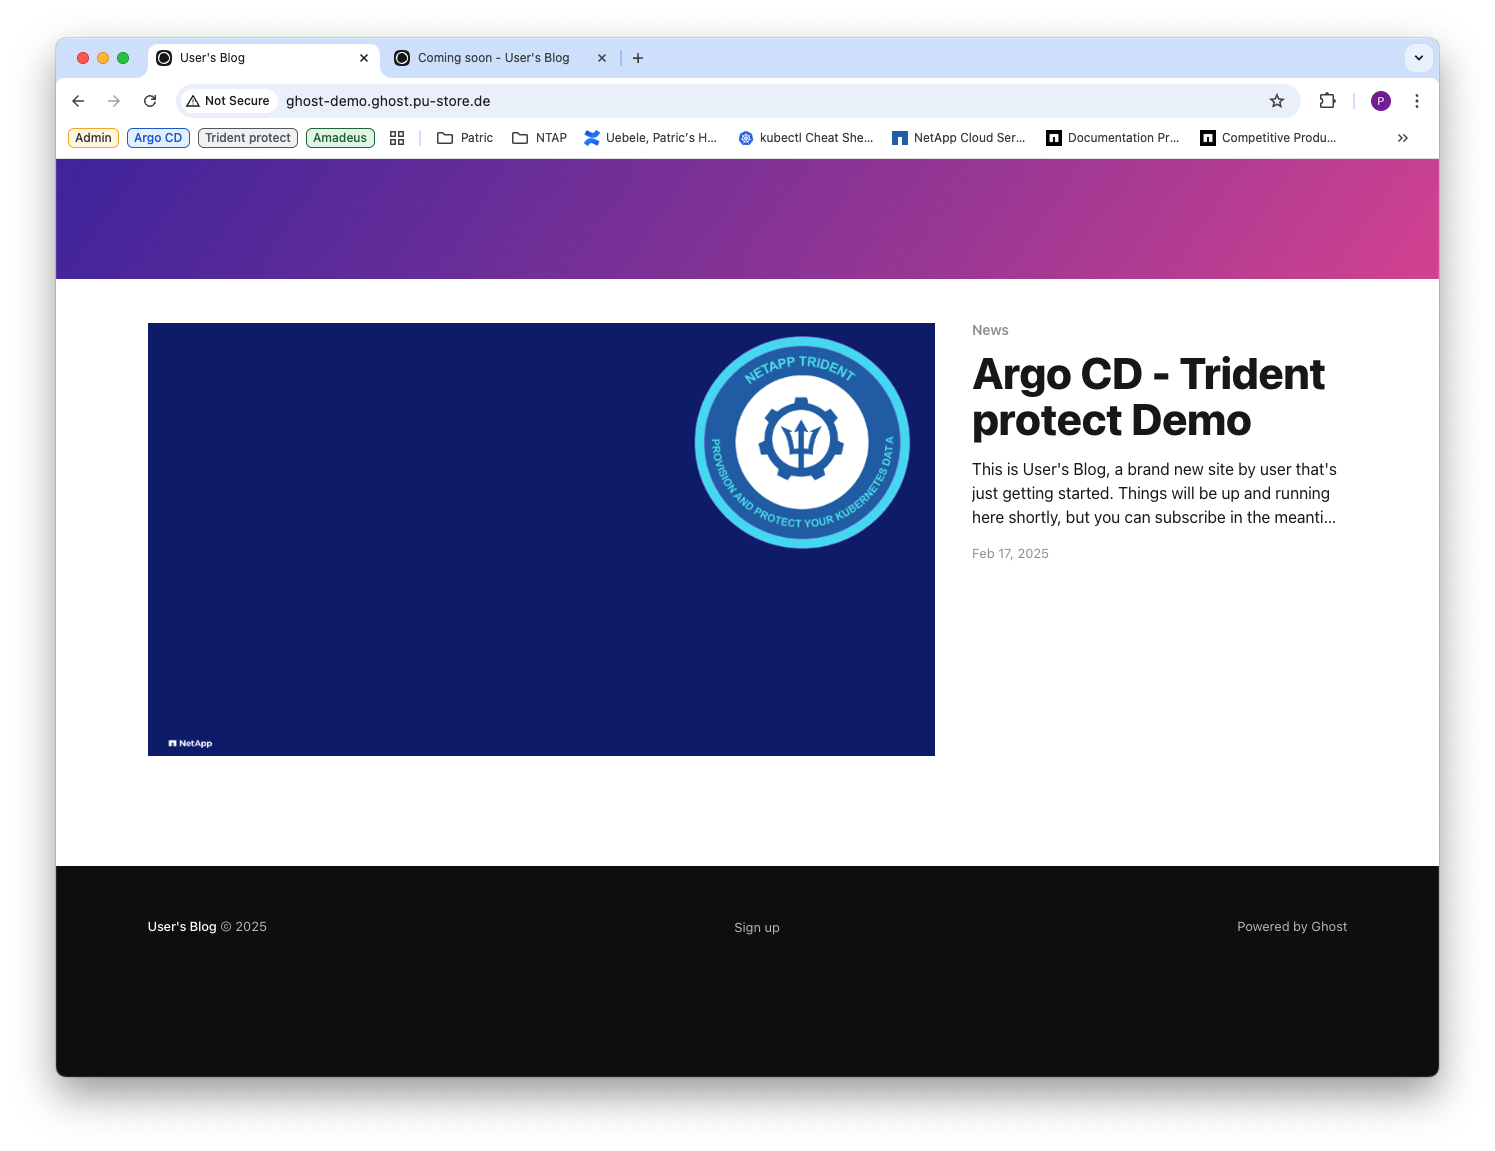The width and height of the screenshot is (1495, 1151).
Task: Open the post's NetApp Trident feature image
Action: tap(541, 539)
